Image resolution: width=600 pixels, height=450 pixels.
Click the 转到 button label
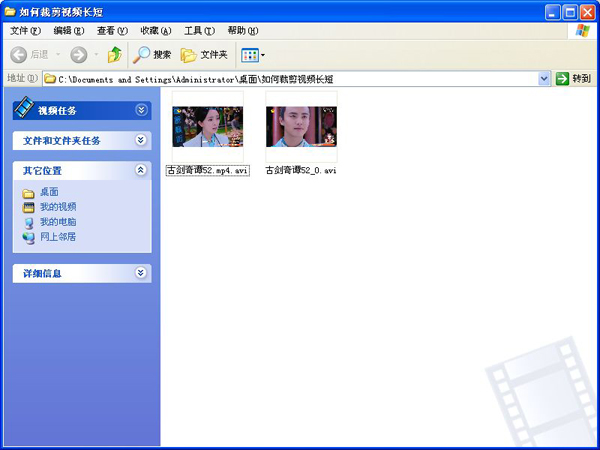581,79
